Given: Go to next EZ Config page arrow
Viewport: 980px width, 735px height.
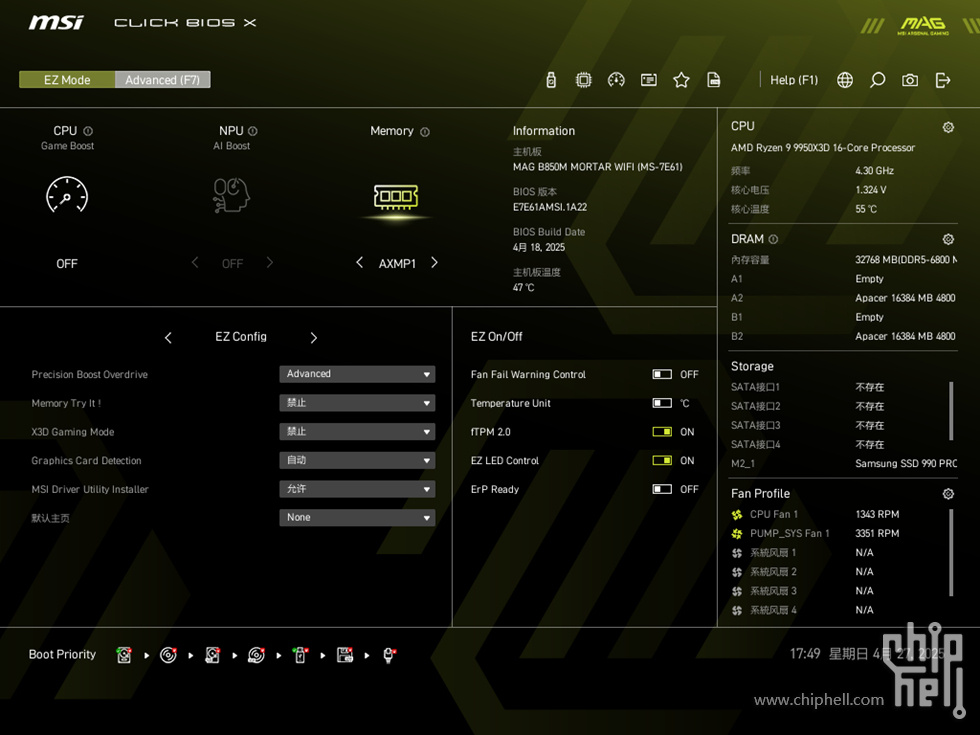Looking at the screenshot, I should 314,338.
